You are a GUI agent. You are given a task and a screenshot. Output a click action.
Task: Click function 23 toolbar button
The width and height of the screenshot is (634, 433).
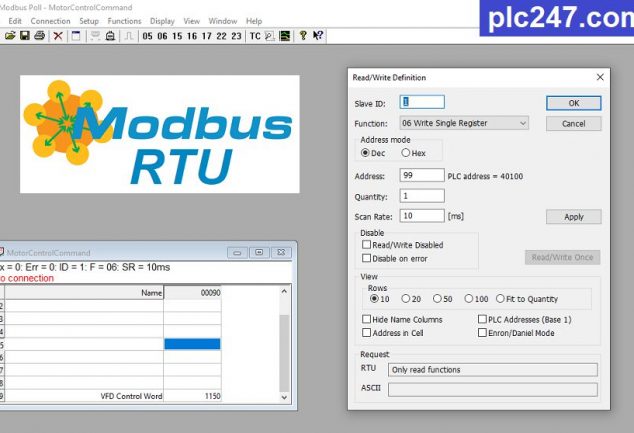[x=236, y=36]
